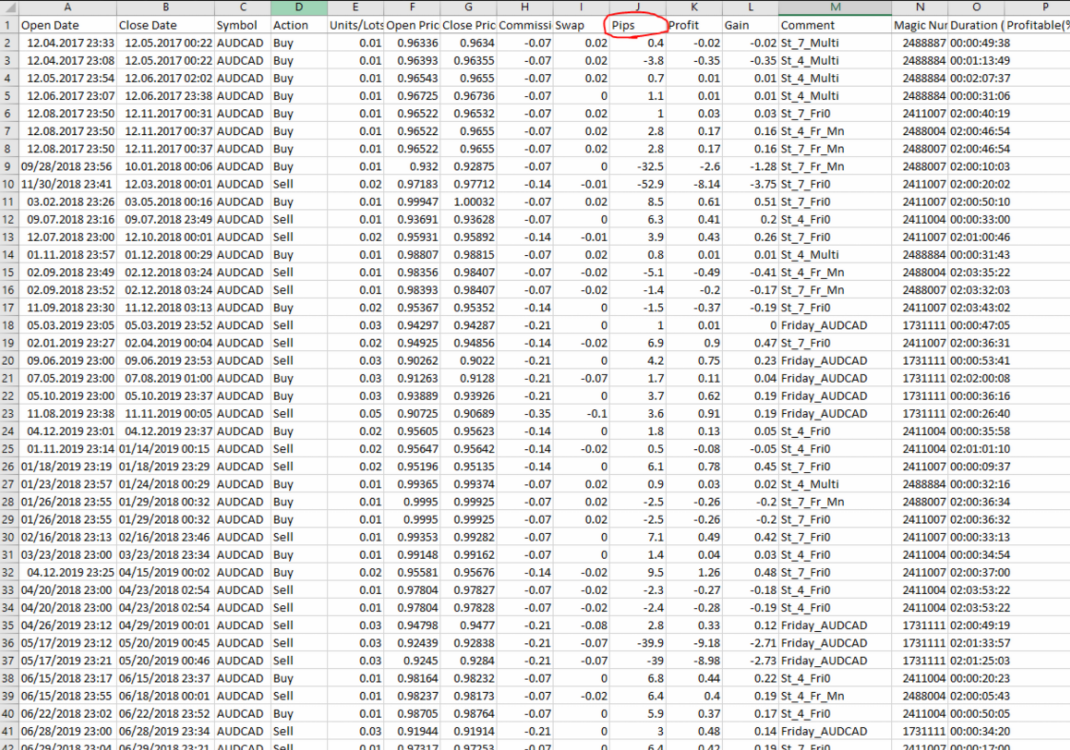Click the 'Close Date' header cell
Viewport: 1070px width, 750px height.
coord(147,25)
